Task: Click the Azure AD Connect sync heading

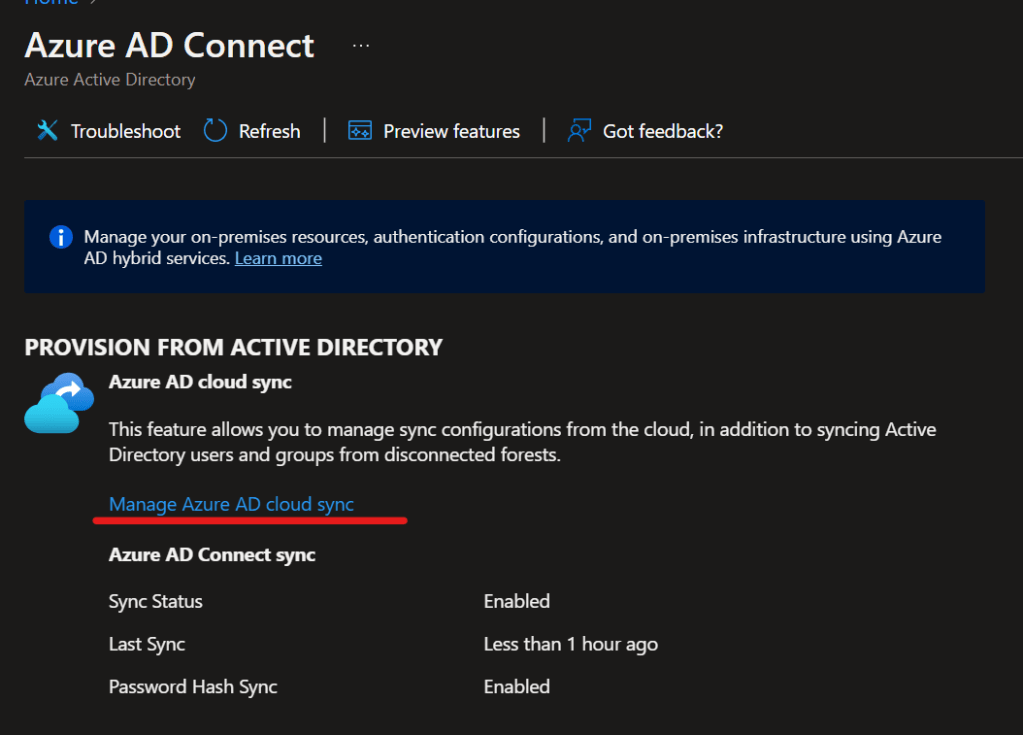Action: click(x=212, y=554)
